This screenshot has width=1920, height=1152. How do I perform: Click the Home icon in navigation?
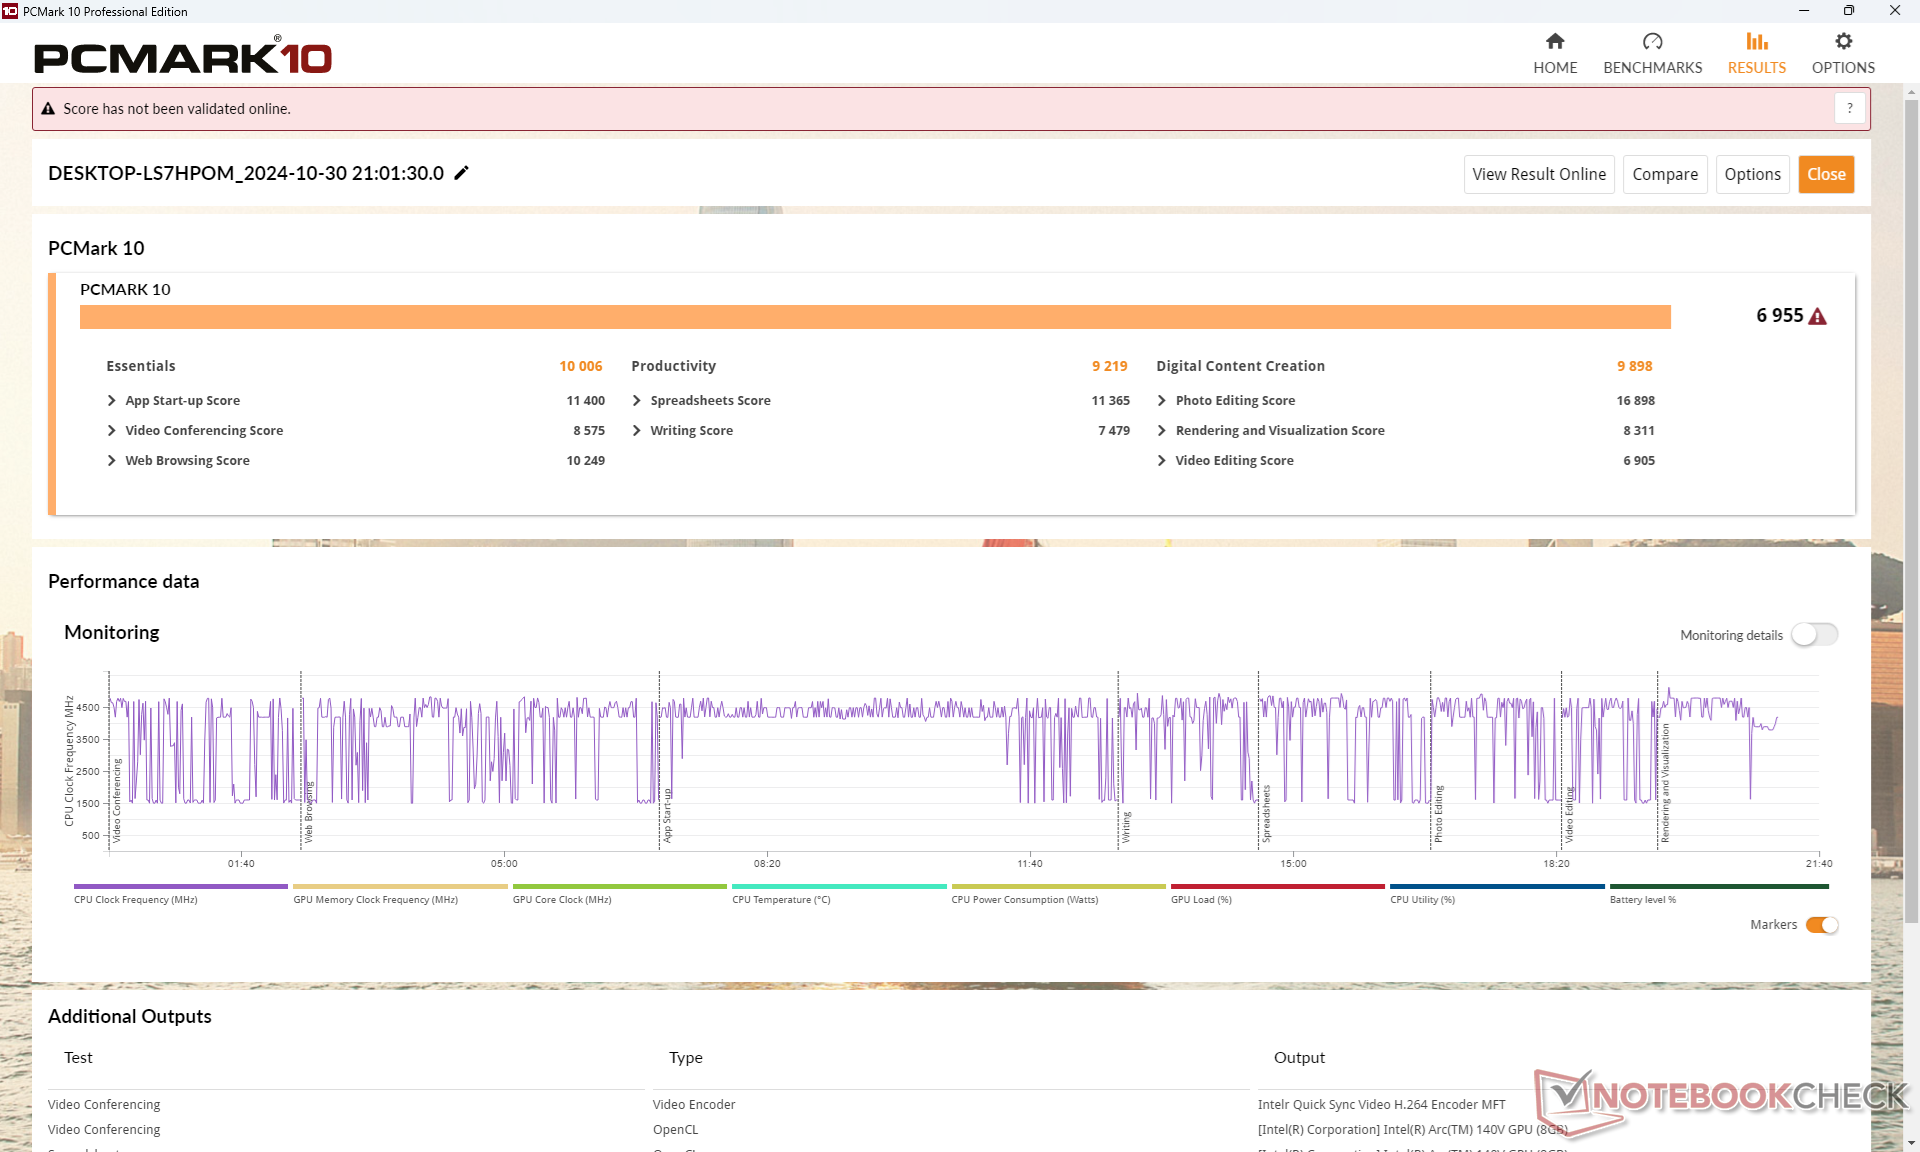tap(1554, 42)
